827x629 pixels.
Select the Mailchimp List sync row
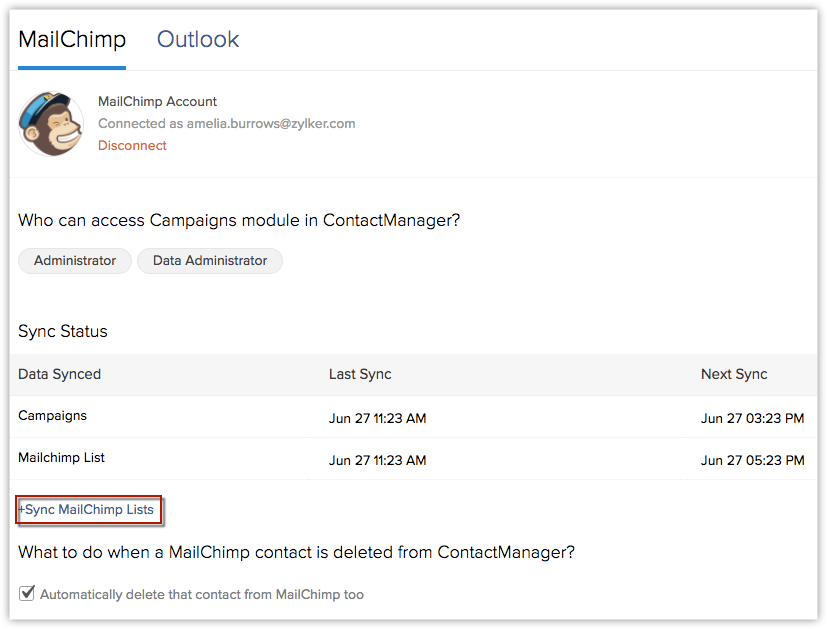tap(414, 459)
